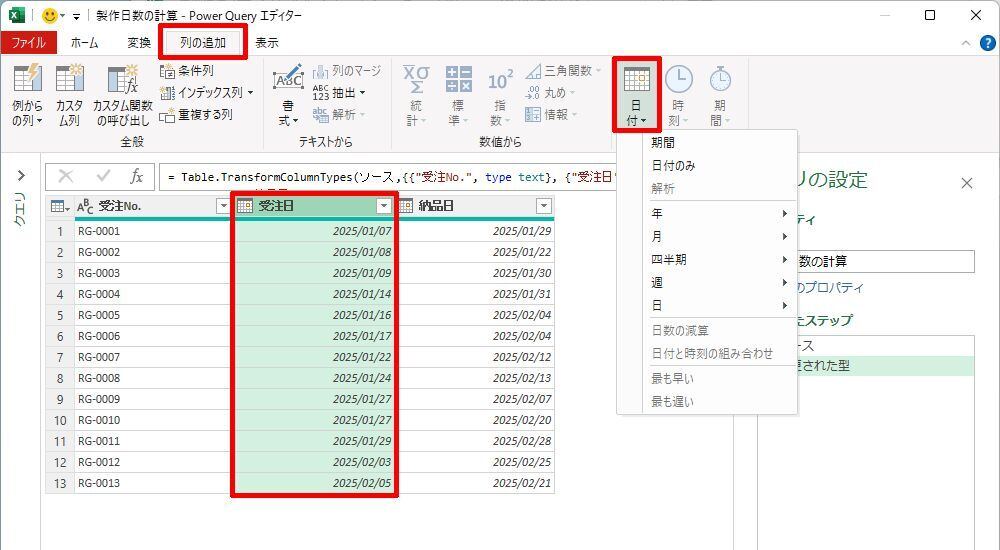
Task: Select row number 13
Action: click(60, 483)
